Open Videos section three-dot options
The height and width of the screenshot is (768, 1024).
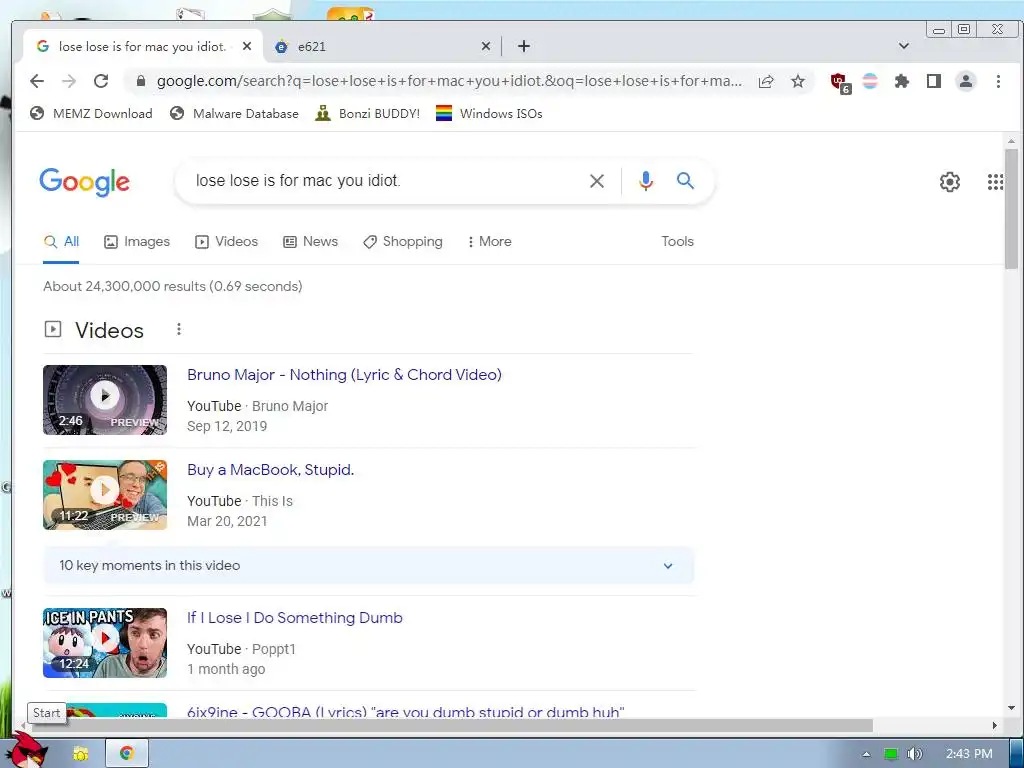178,329
